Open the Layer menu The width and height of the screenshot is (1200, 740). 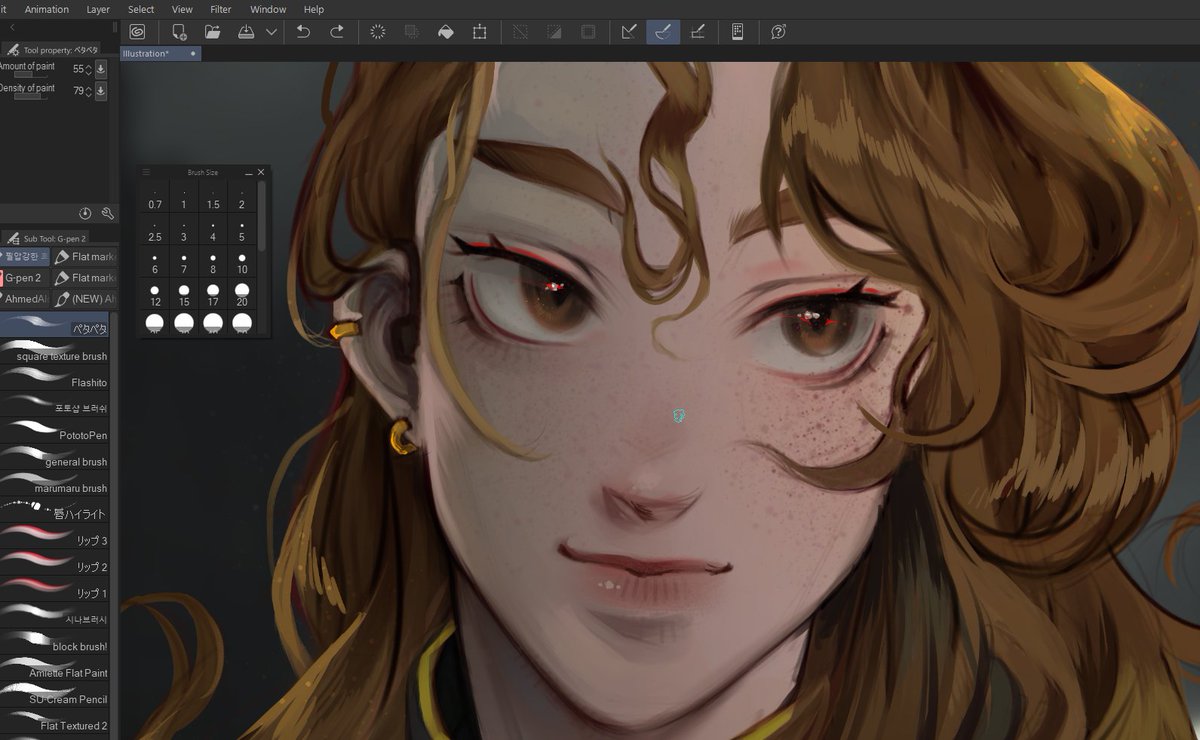click(98, 9)
